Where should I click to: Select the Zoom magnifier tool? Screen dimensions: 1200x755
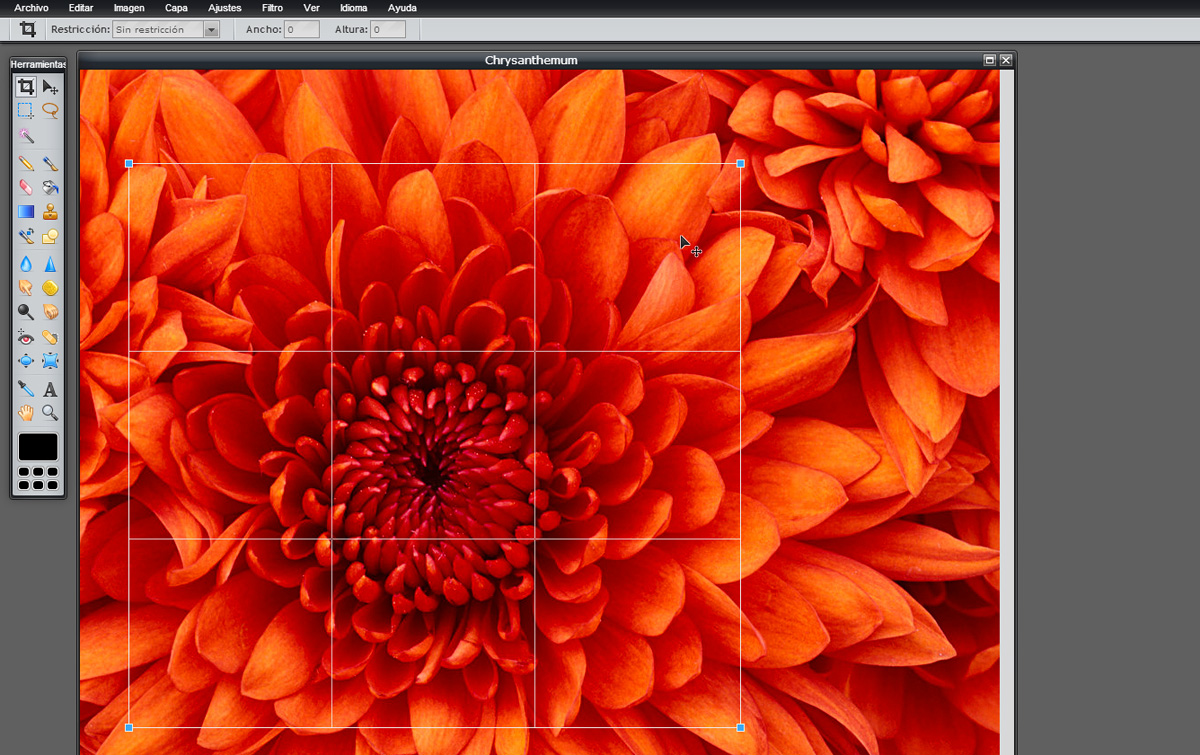click(50, 413)
